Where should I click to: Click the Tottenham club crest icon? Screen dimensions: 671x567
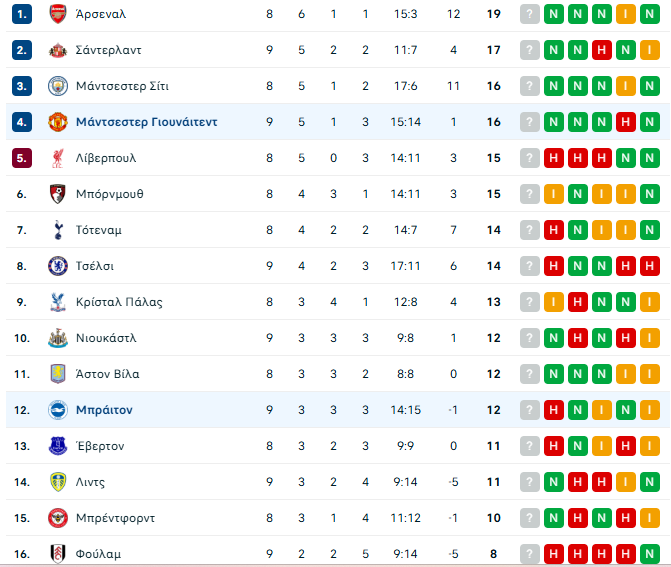coord(56,230)
